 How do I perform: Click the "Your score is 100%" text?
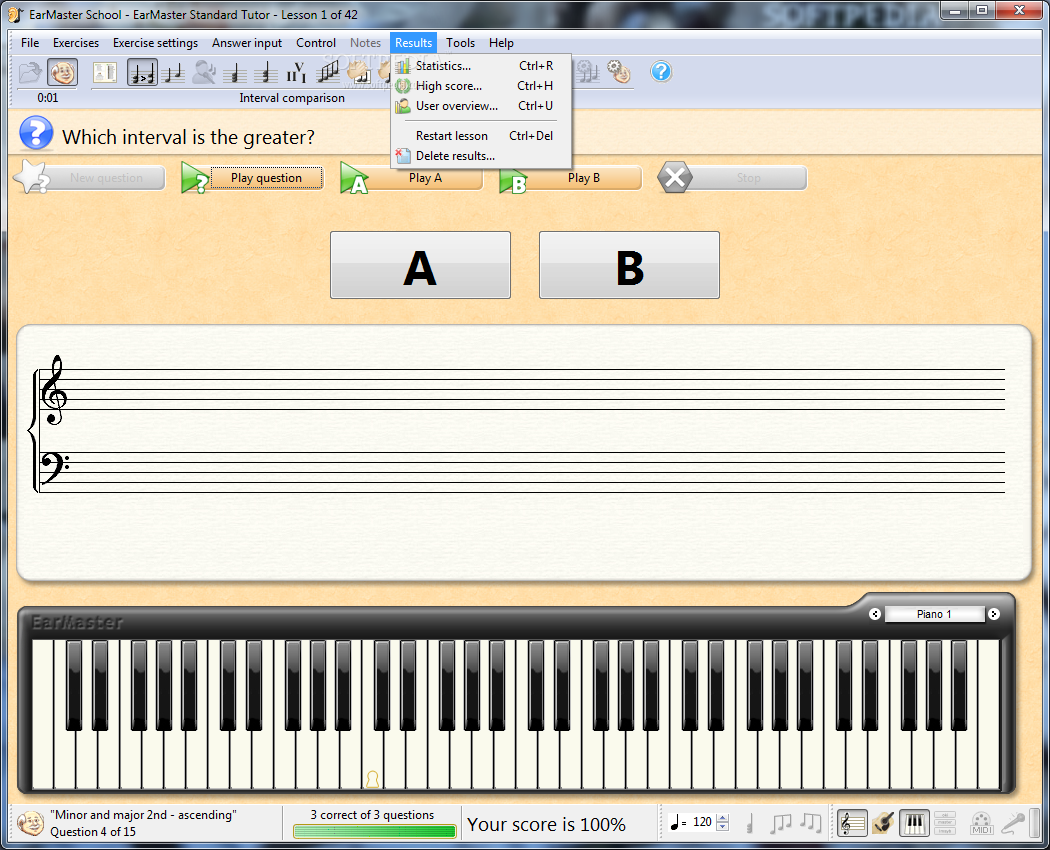pyautogui.click(x=546, y=825)
